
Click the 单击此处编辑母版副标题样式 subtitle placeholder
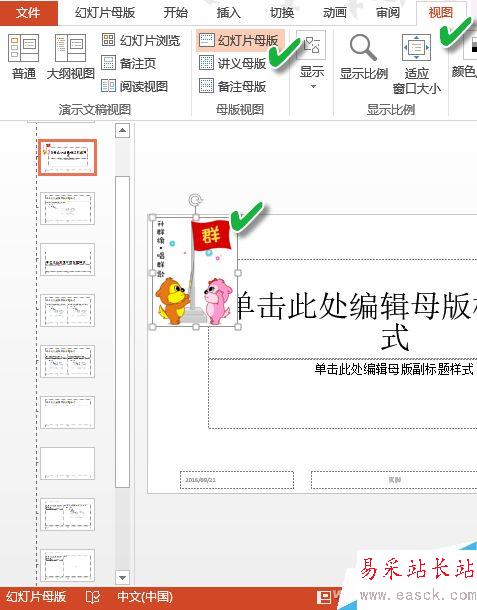point(394,369)
